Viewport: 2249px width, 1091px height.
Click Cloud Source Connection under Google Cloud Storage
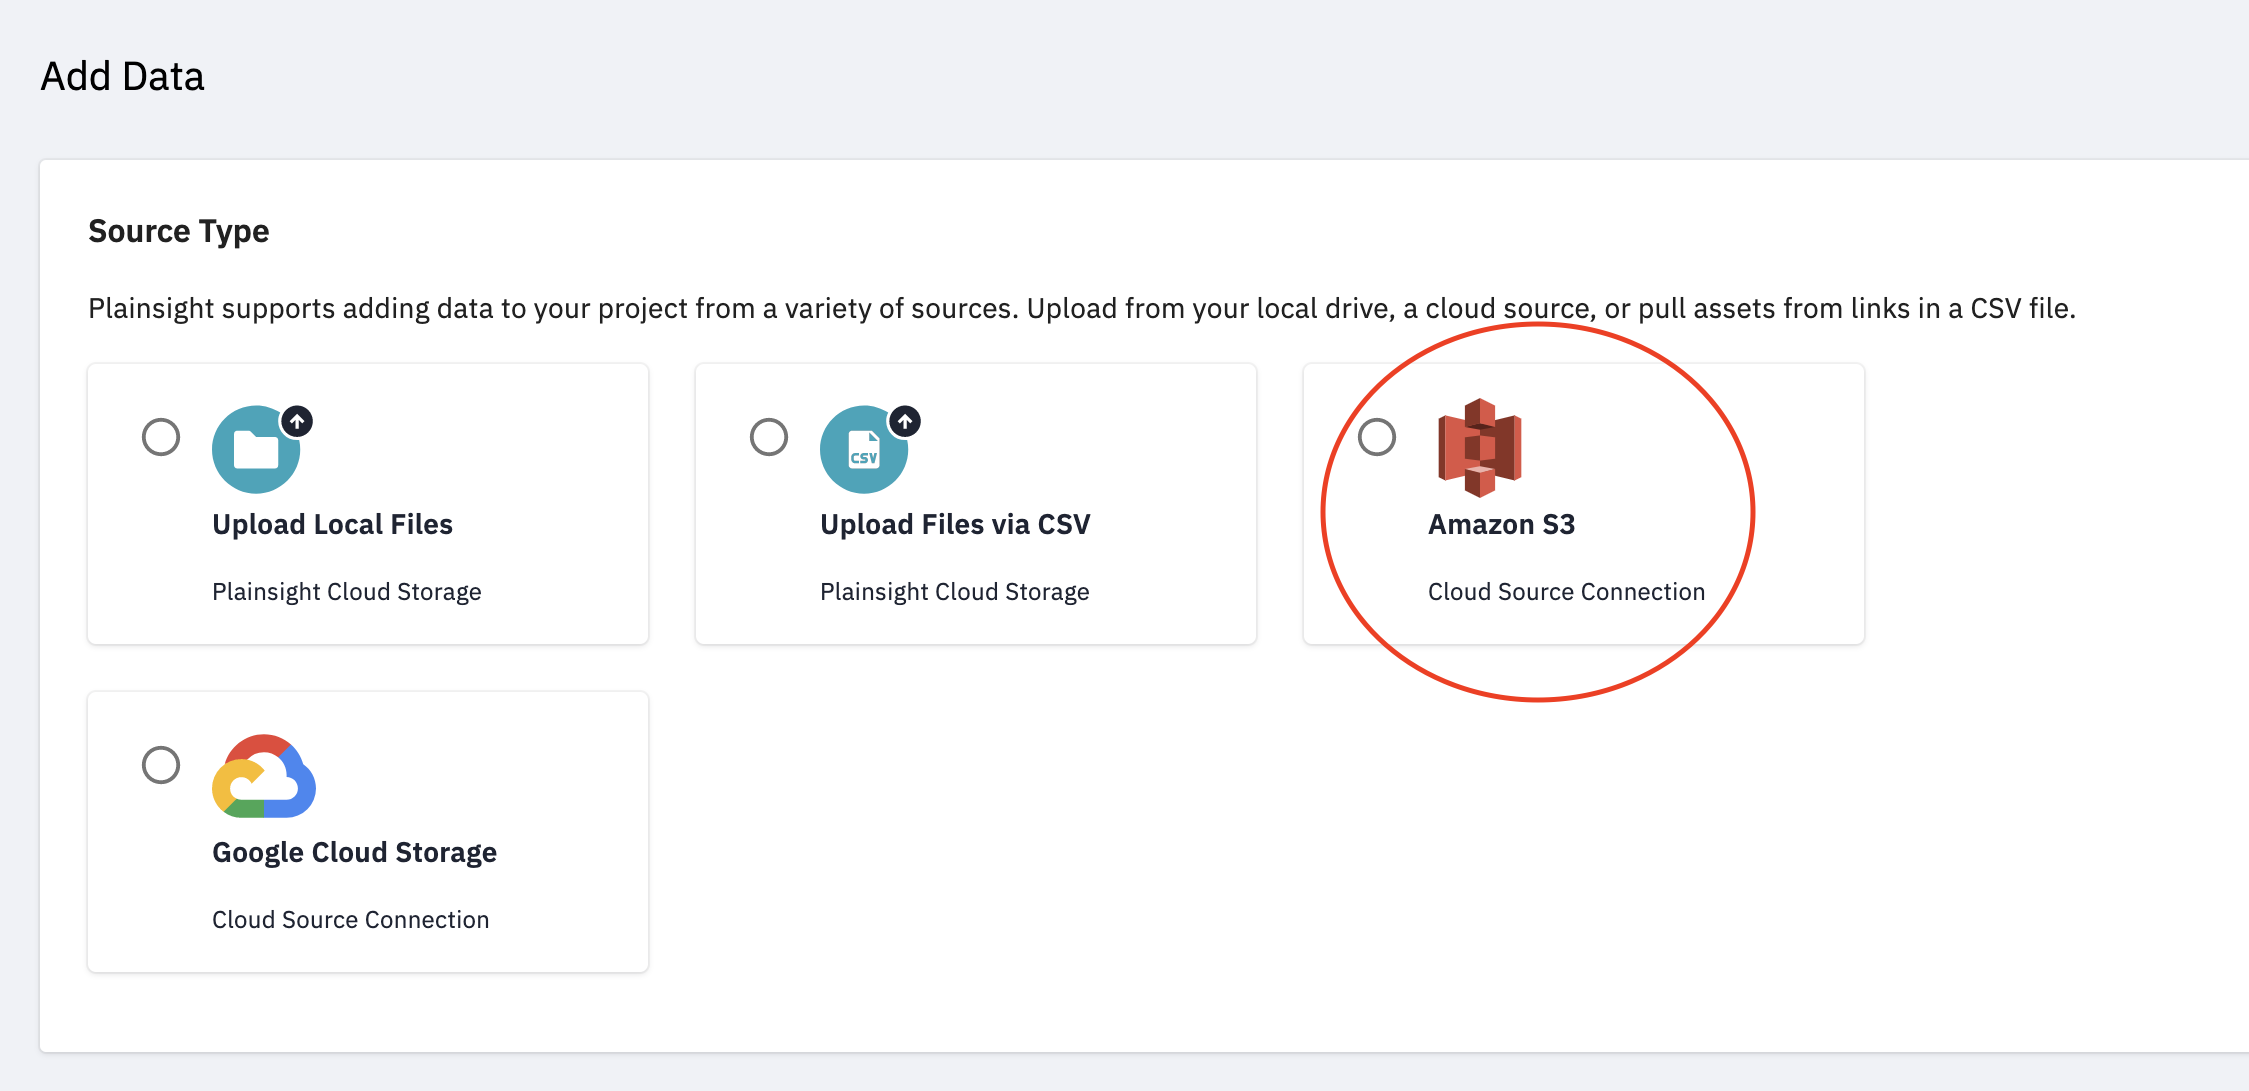[350, 920]
